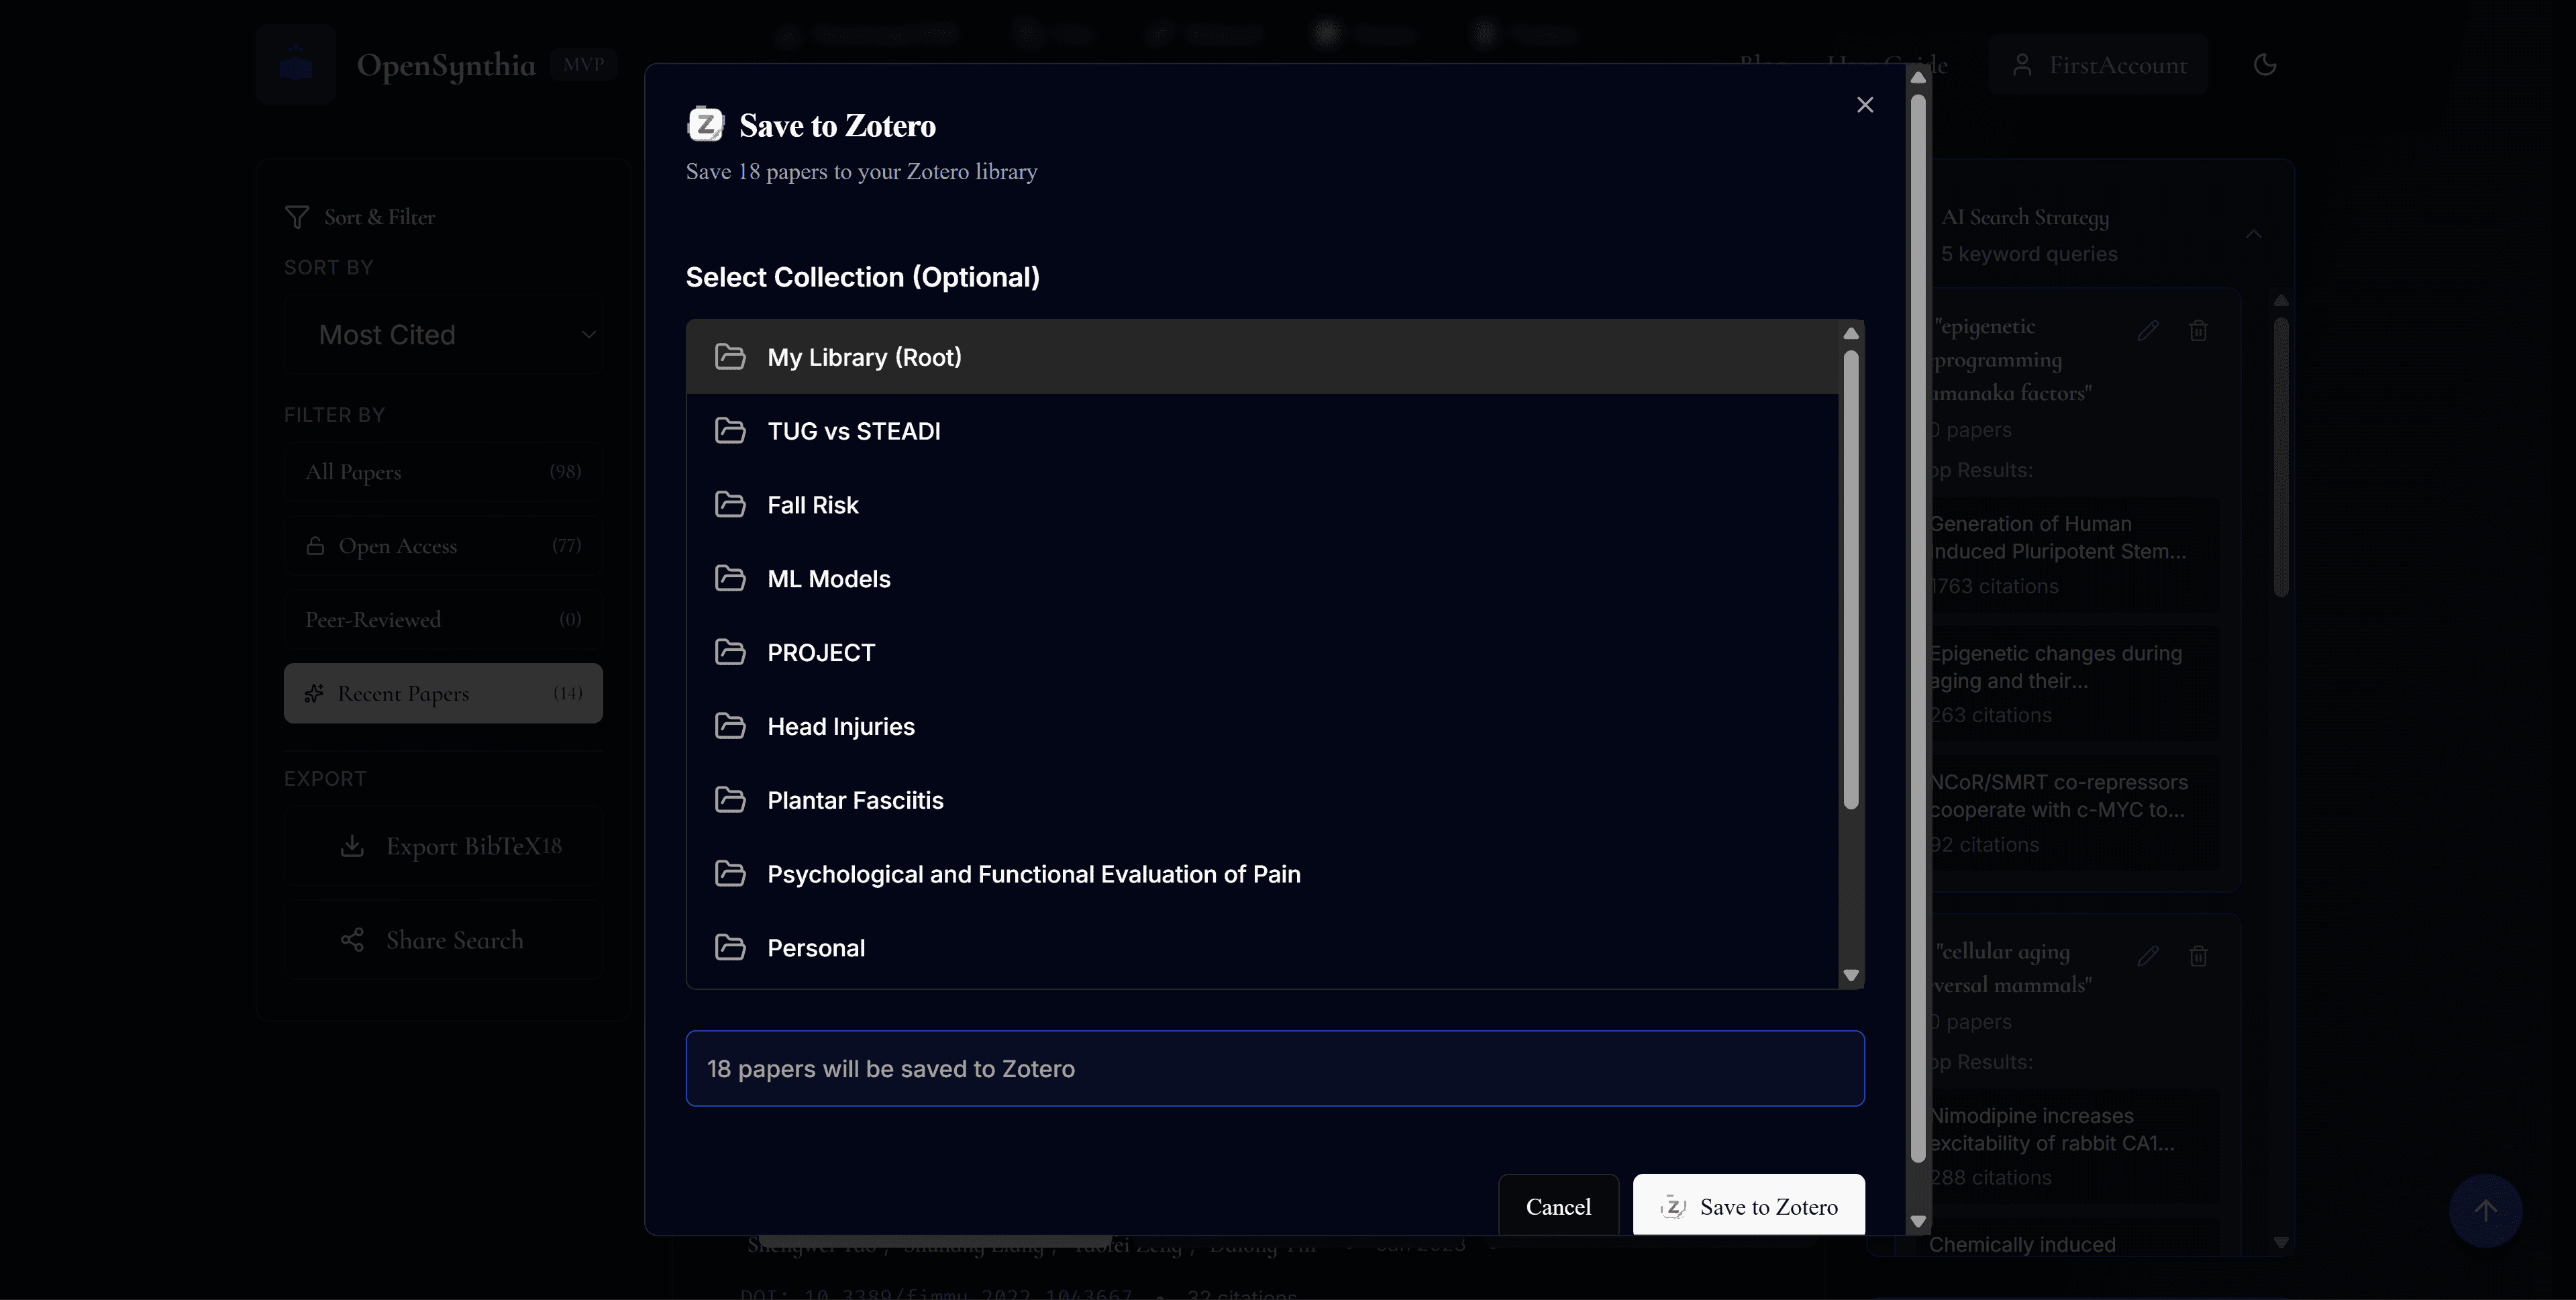
Task: Toggle the Peer-Reviewed filter
Action: pyautogui.click(x=443, y=619)
